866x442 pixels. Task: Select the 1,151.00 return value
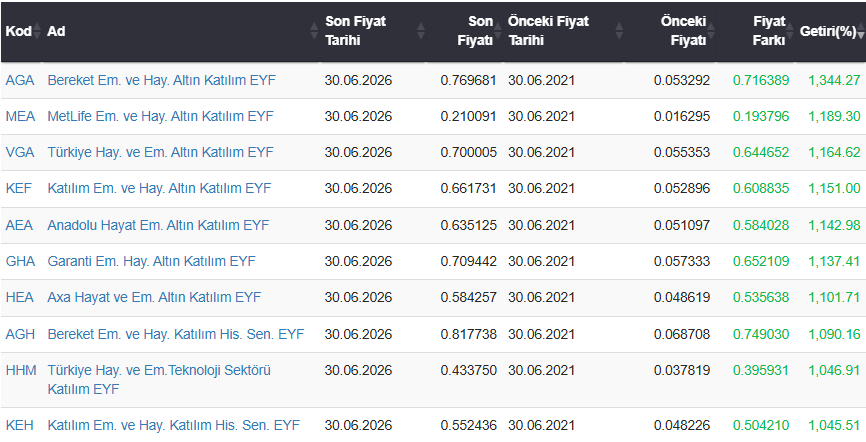pos(834,188)
